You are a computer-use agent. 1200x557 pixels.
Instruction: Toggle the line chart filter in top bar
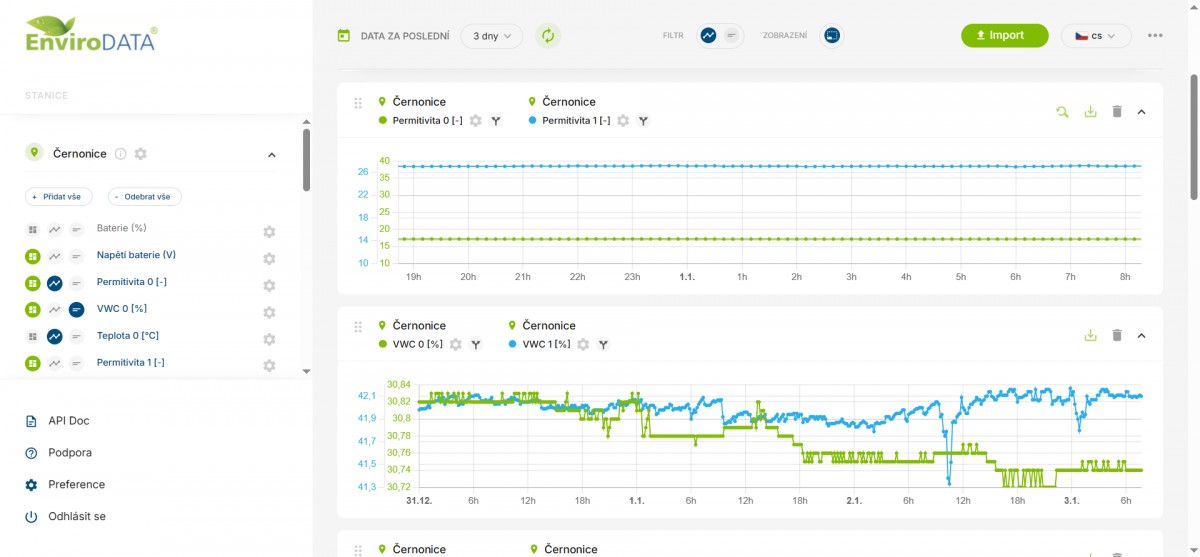click(x=708, y=36)
